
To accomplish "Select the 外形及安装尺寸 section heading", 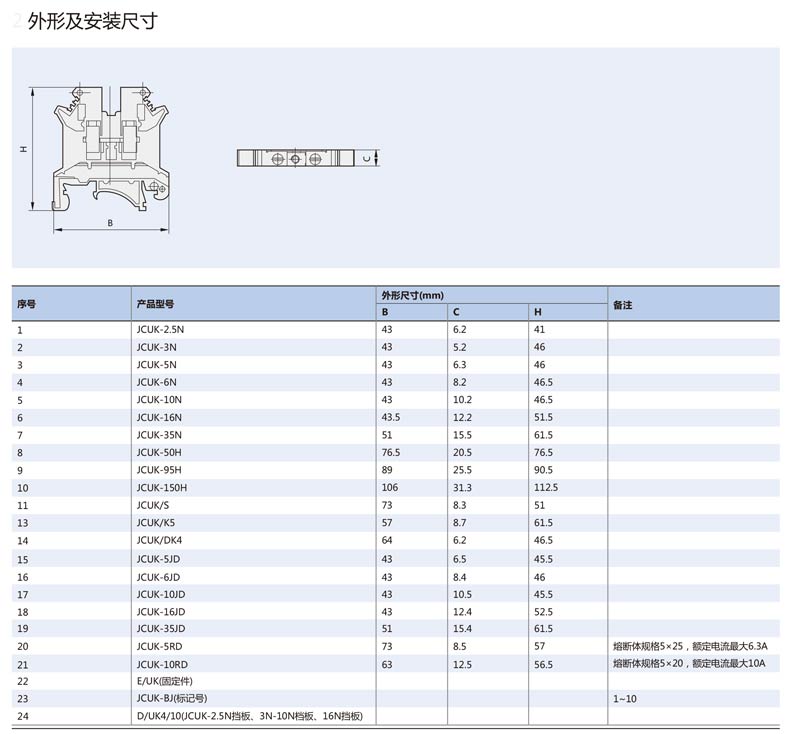I will coord(92,21).
